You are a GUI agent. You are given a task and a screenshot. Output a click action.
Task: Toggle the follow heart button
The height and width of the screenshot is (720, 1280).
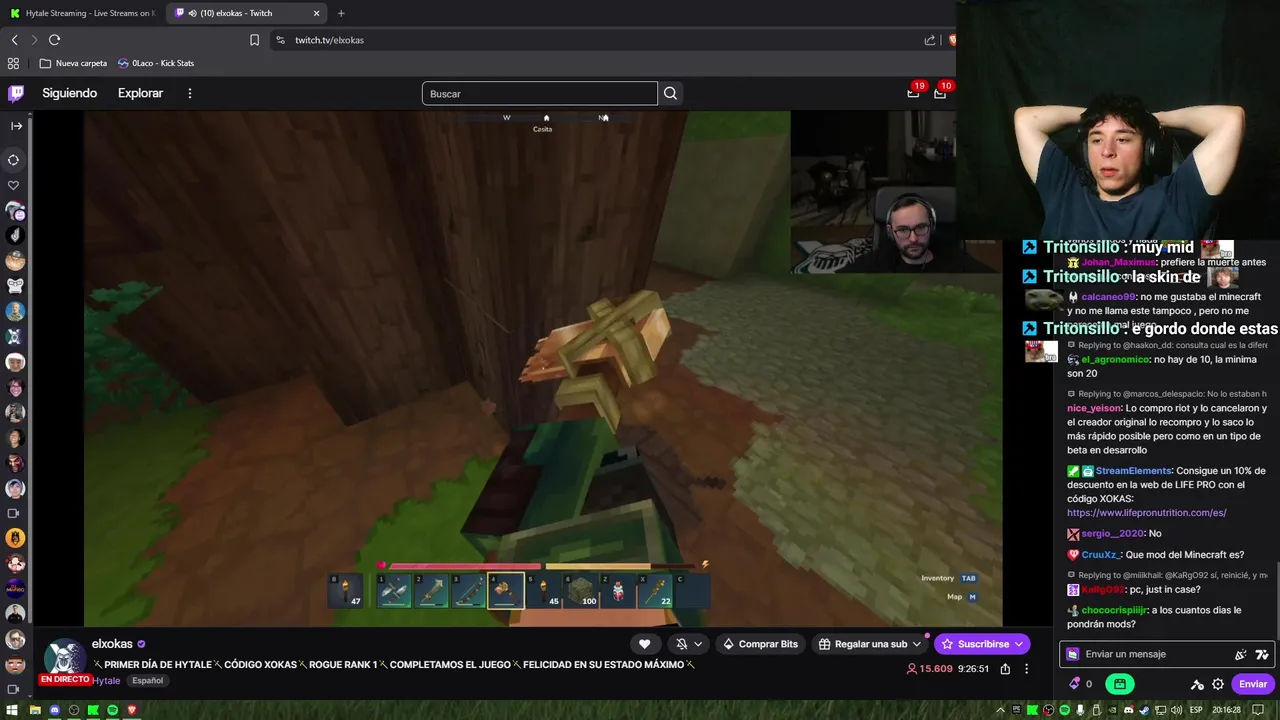[x=645, y=644]
